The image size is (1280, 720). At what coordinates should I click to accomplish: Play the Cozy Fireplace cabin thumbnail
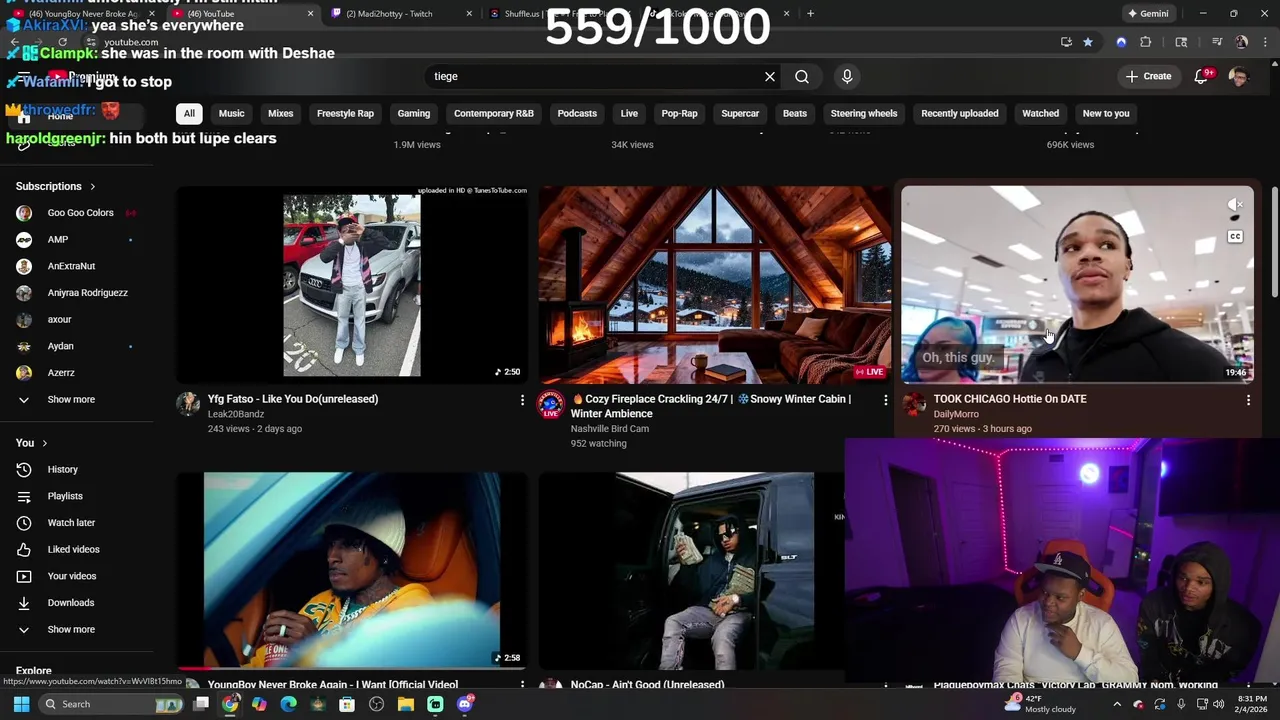[x=713, y=284]
